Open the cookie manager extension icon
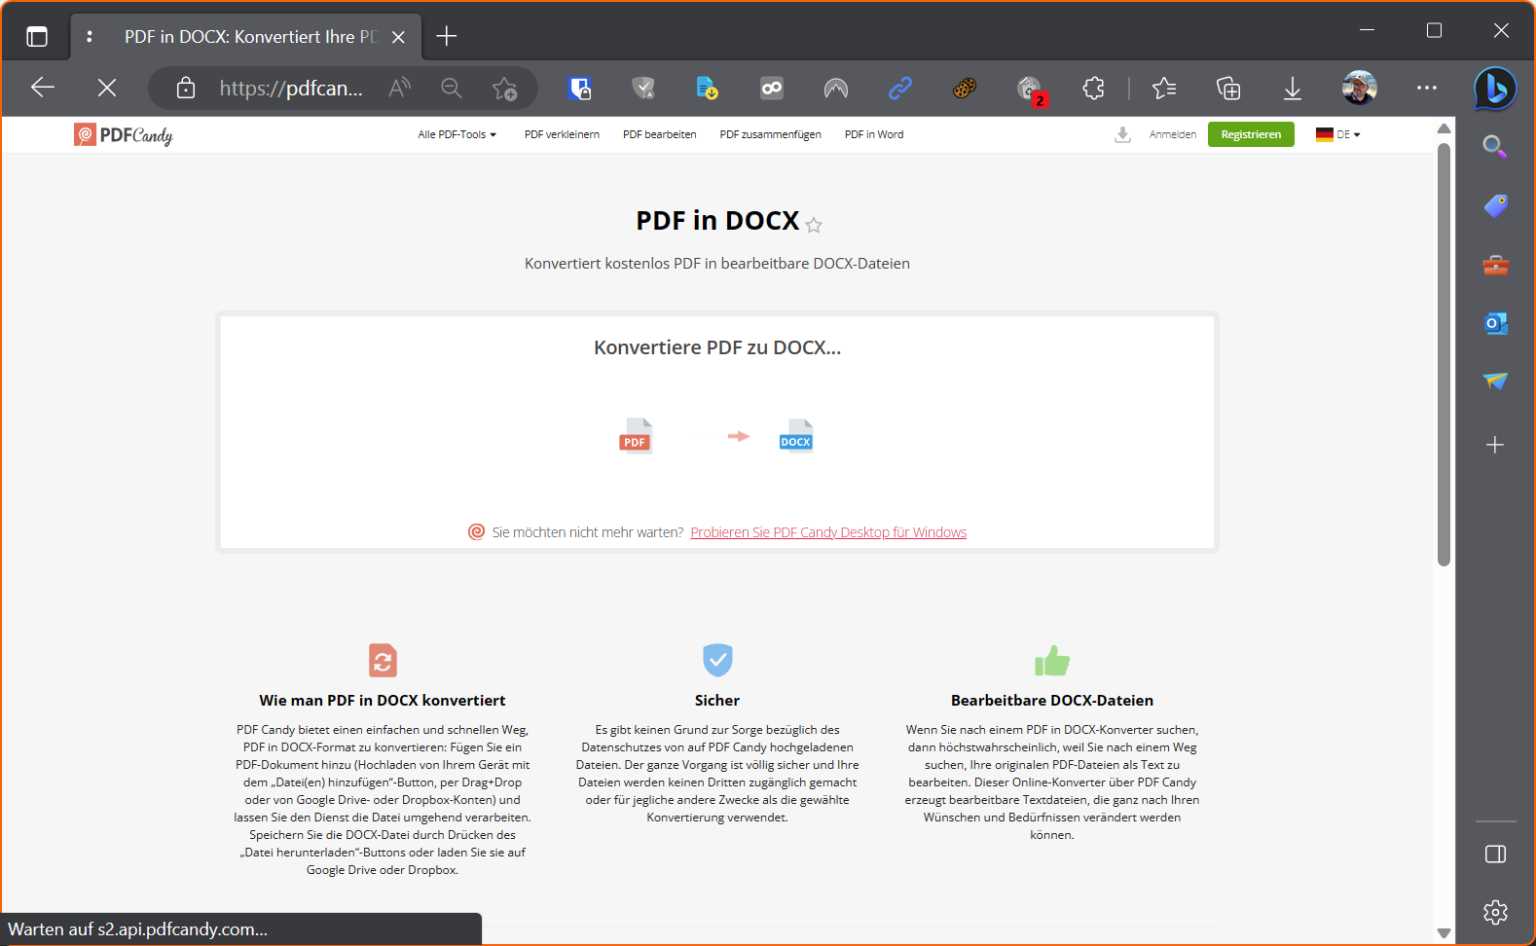Image resolution: width=1536 pixels, height=946 pixels. pyautogui.click(x=963, y=88)
